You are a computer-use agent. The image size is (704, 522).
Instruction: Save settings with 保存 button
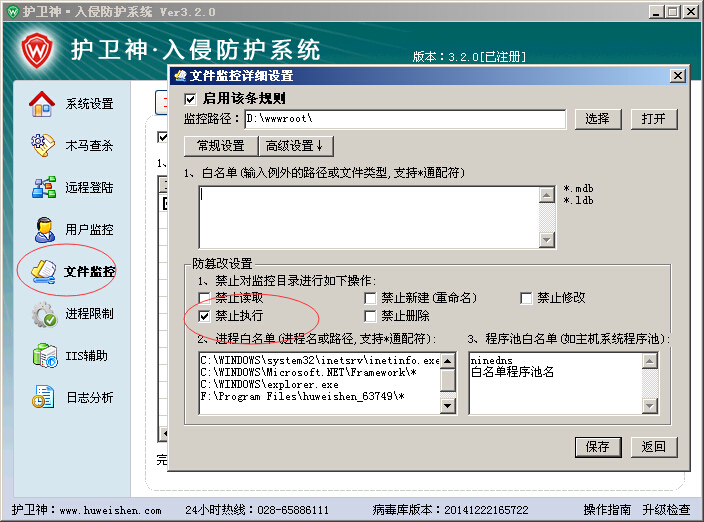tap(598, 447)
